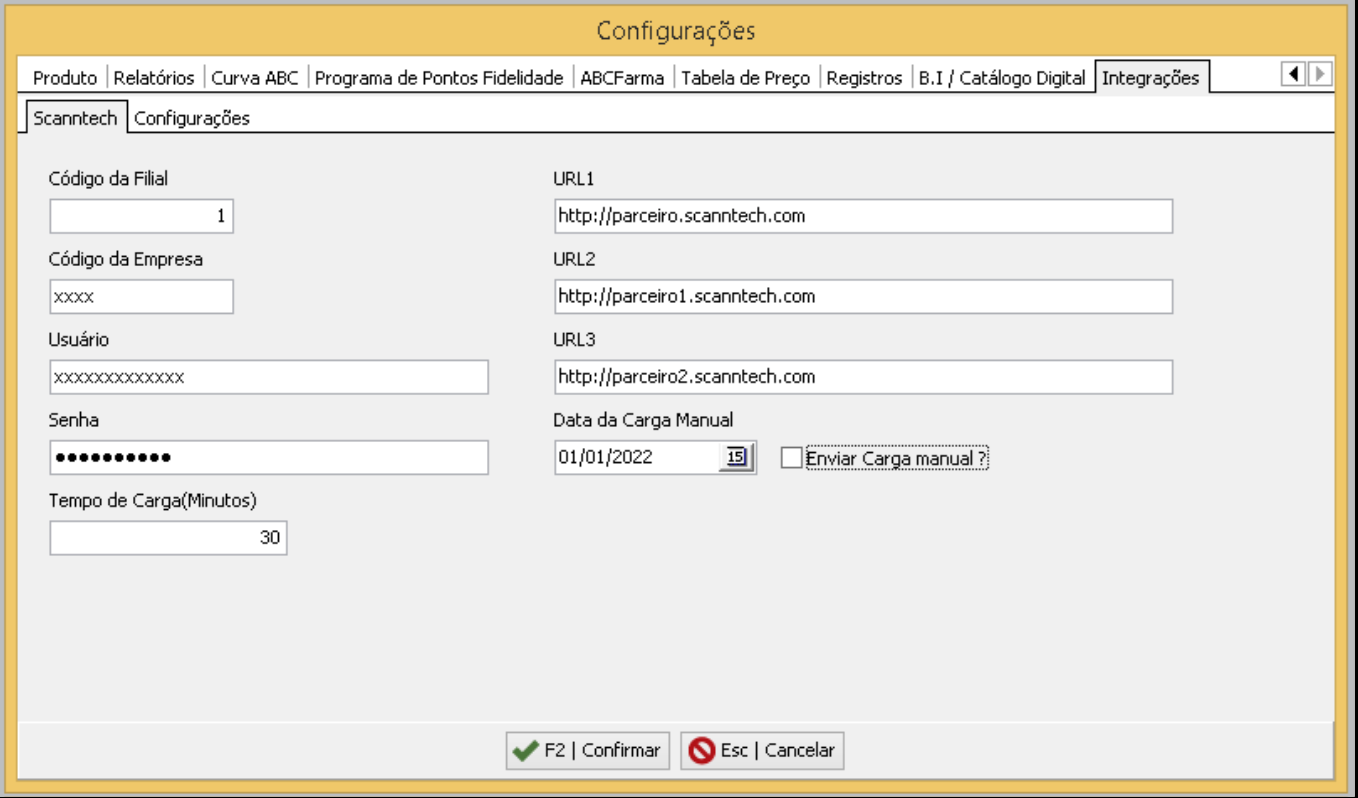The width and height of the screenshot is (1358, 798).
Task: Click into the Senha password field
Action: pos(268,457)
